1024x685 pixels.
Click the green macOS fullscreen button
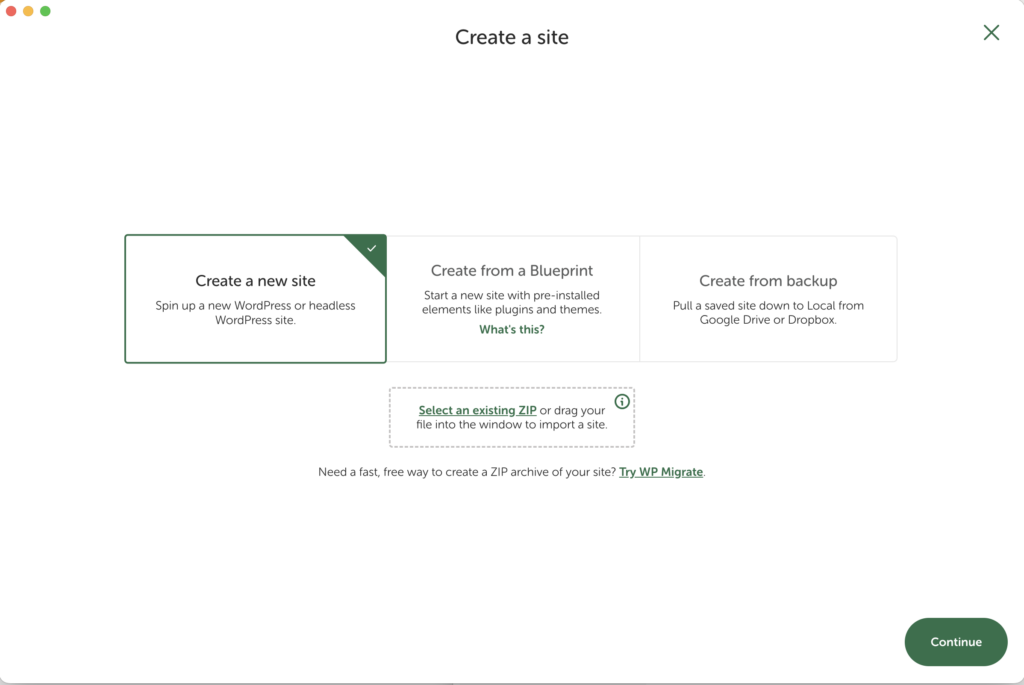tap(45, 11)
